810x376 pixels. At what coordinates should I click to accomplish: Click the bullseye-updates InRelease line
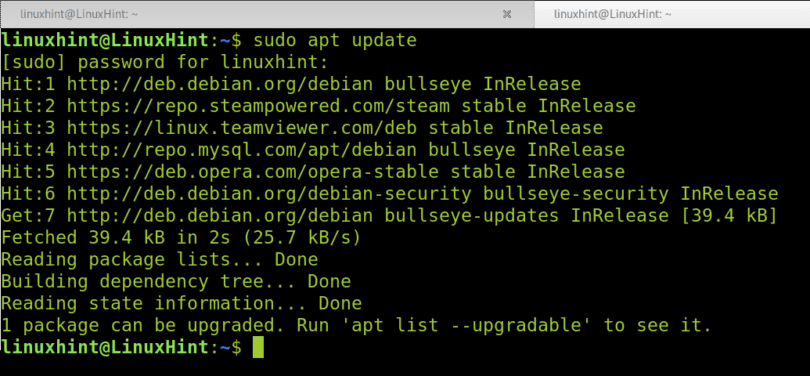[390, 215]
